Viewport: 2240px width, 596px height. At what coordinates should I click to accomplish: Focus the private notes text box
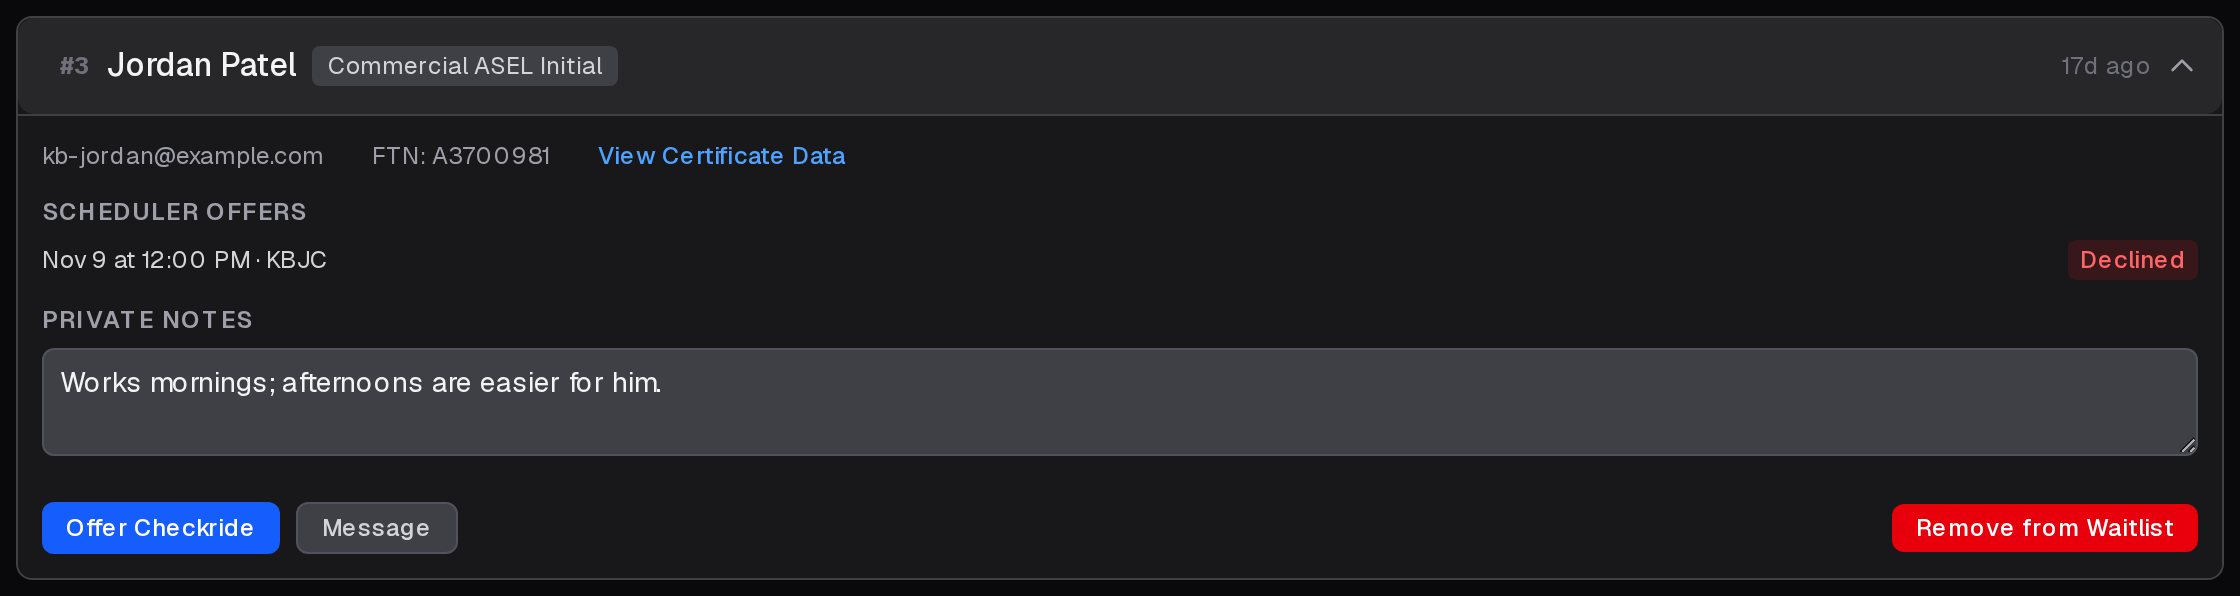click(x=1120, y=402)
